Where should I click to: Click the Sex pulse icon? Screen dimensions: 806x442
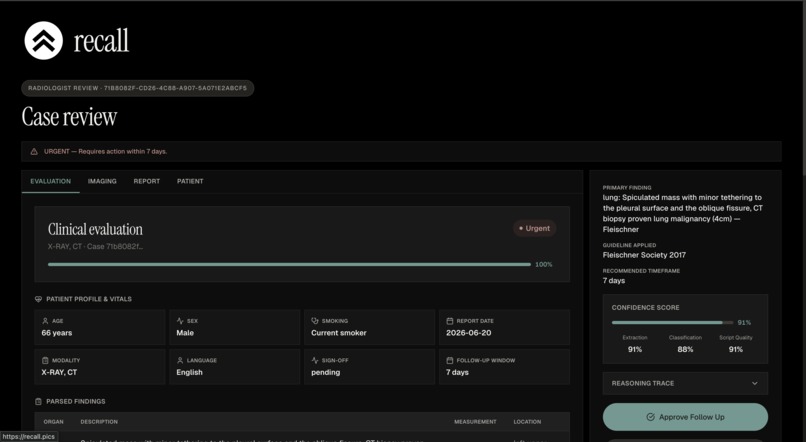pyautogui.click(x=180, y=321)
